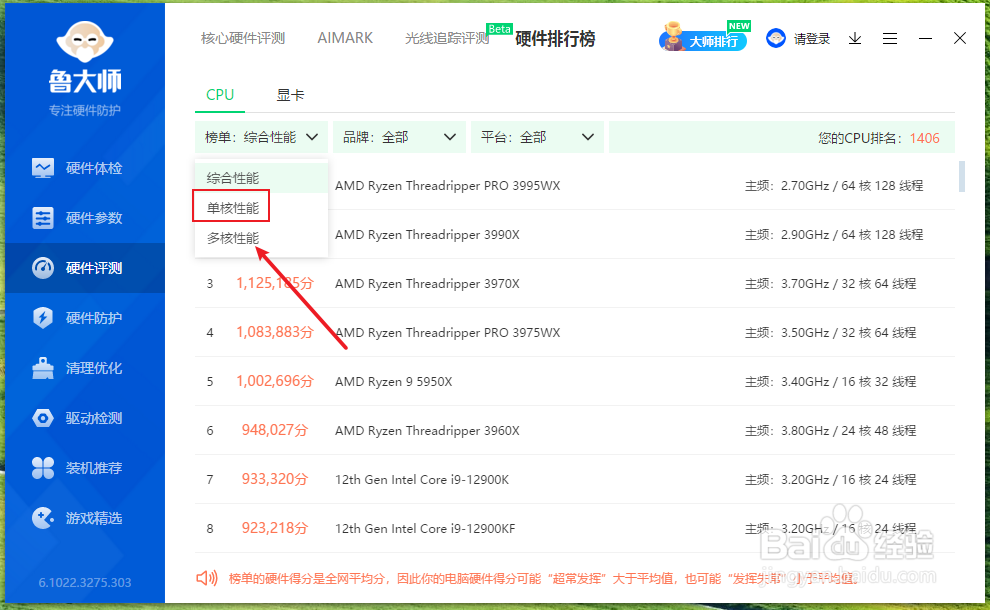Click spec 主频: 3.40GHz / 16 核 32 线程

830,381
